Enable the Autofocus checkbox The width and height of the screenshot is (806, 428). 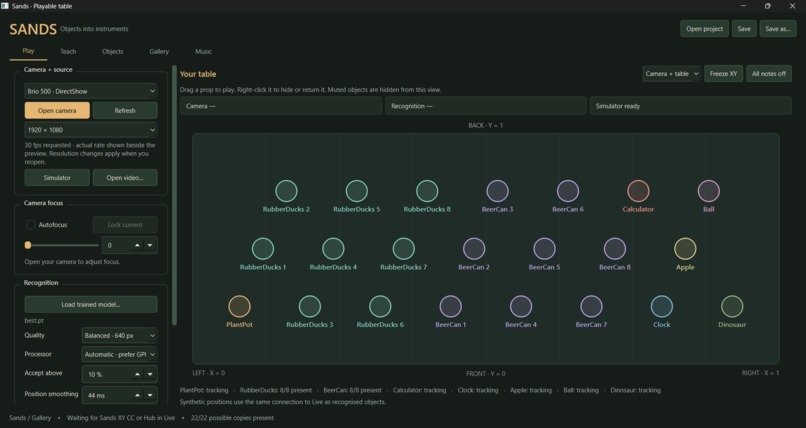click(31, 225)
